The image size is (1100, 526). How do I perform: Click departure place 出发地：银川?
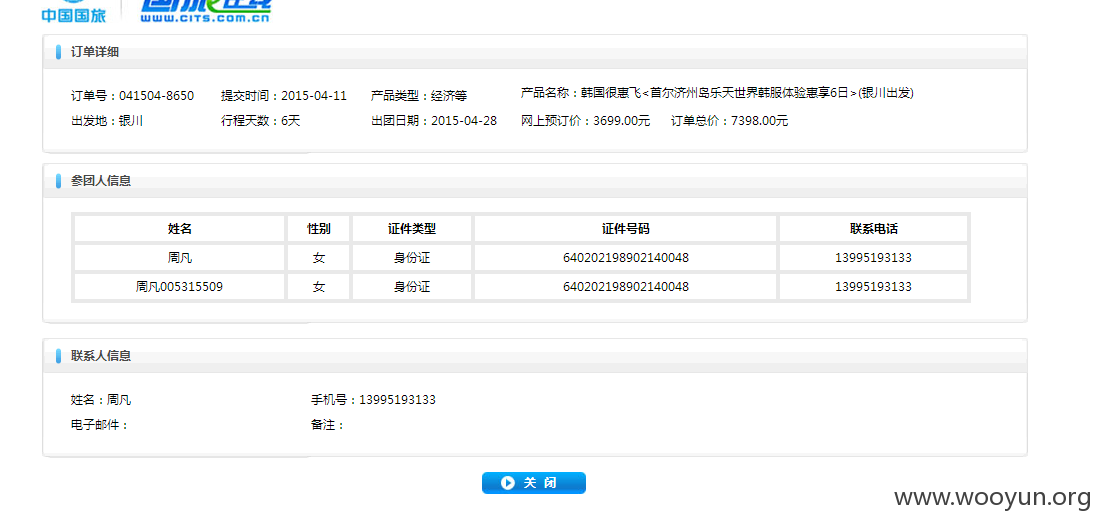coord(107,121)
